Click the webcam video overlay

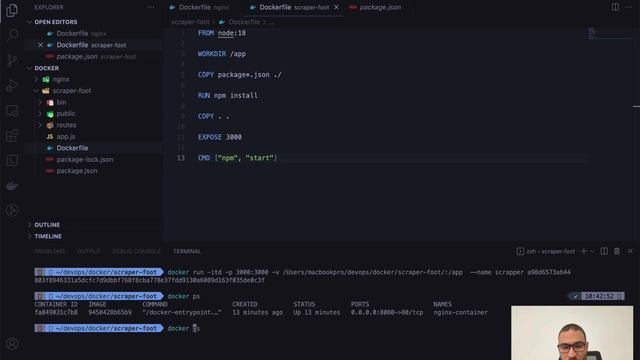click(572, 333)
